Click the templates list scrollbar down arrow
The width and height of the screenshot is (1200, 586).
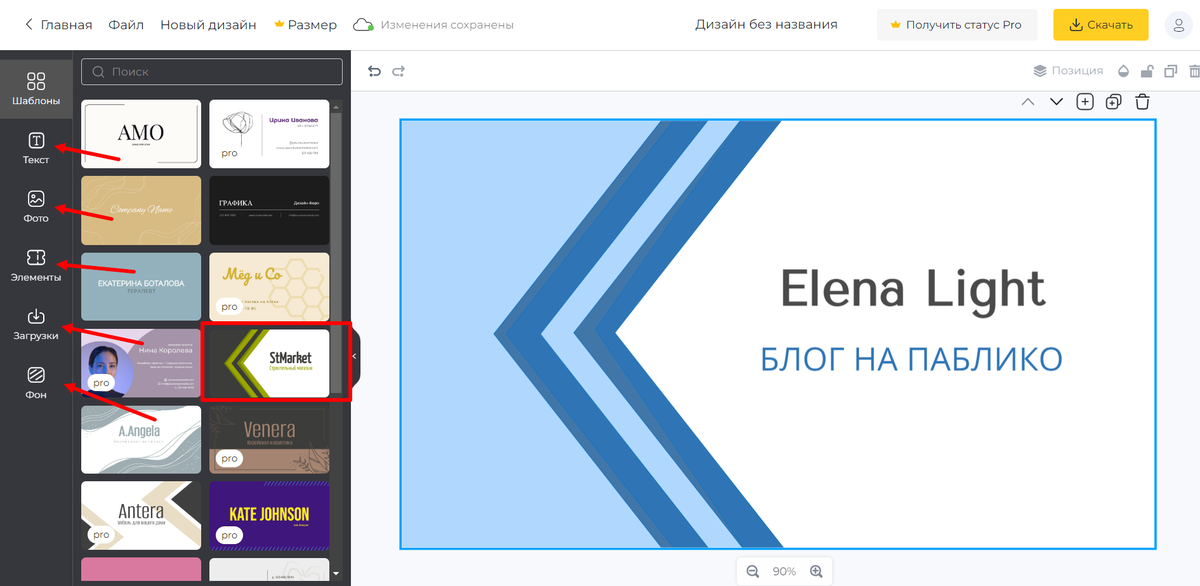[x=336, y=574]
